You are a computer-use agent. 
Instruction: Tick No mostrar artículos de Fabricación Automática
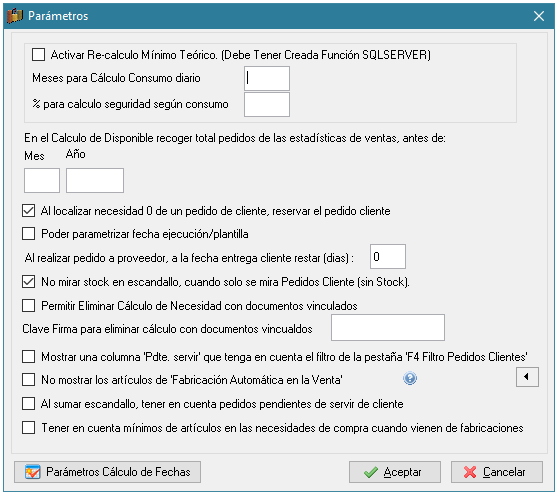click(x=28, y=380)
